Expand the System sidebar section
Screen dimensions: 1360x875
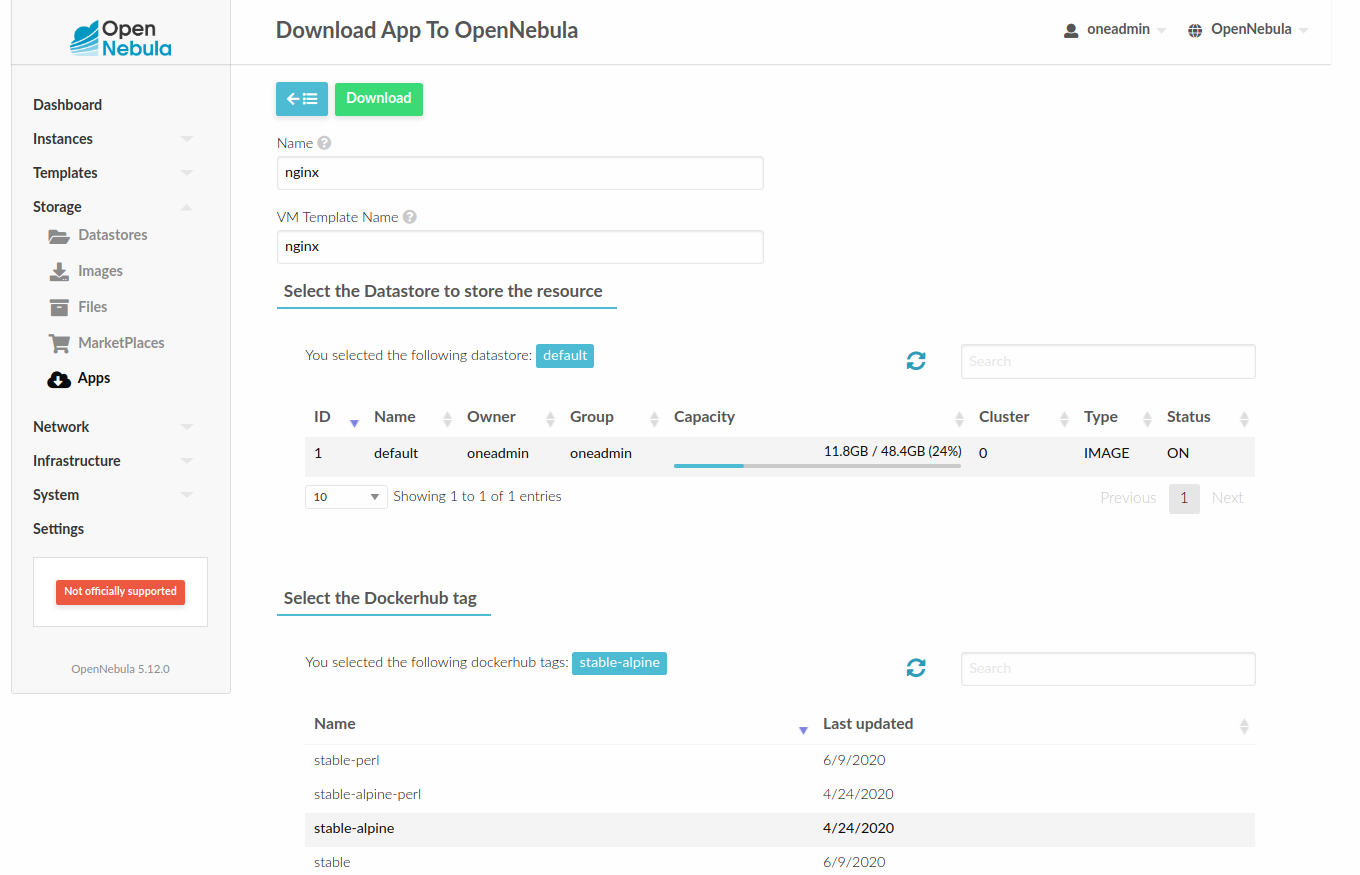187,495
